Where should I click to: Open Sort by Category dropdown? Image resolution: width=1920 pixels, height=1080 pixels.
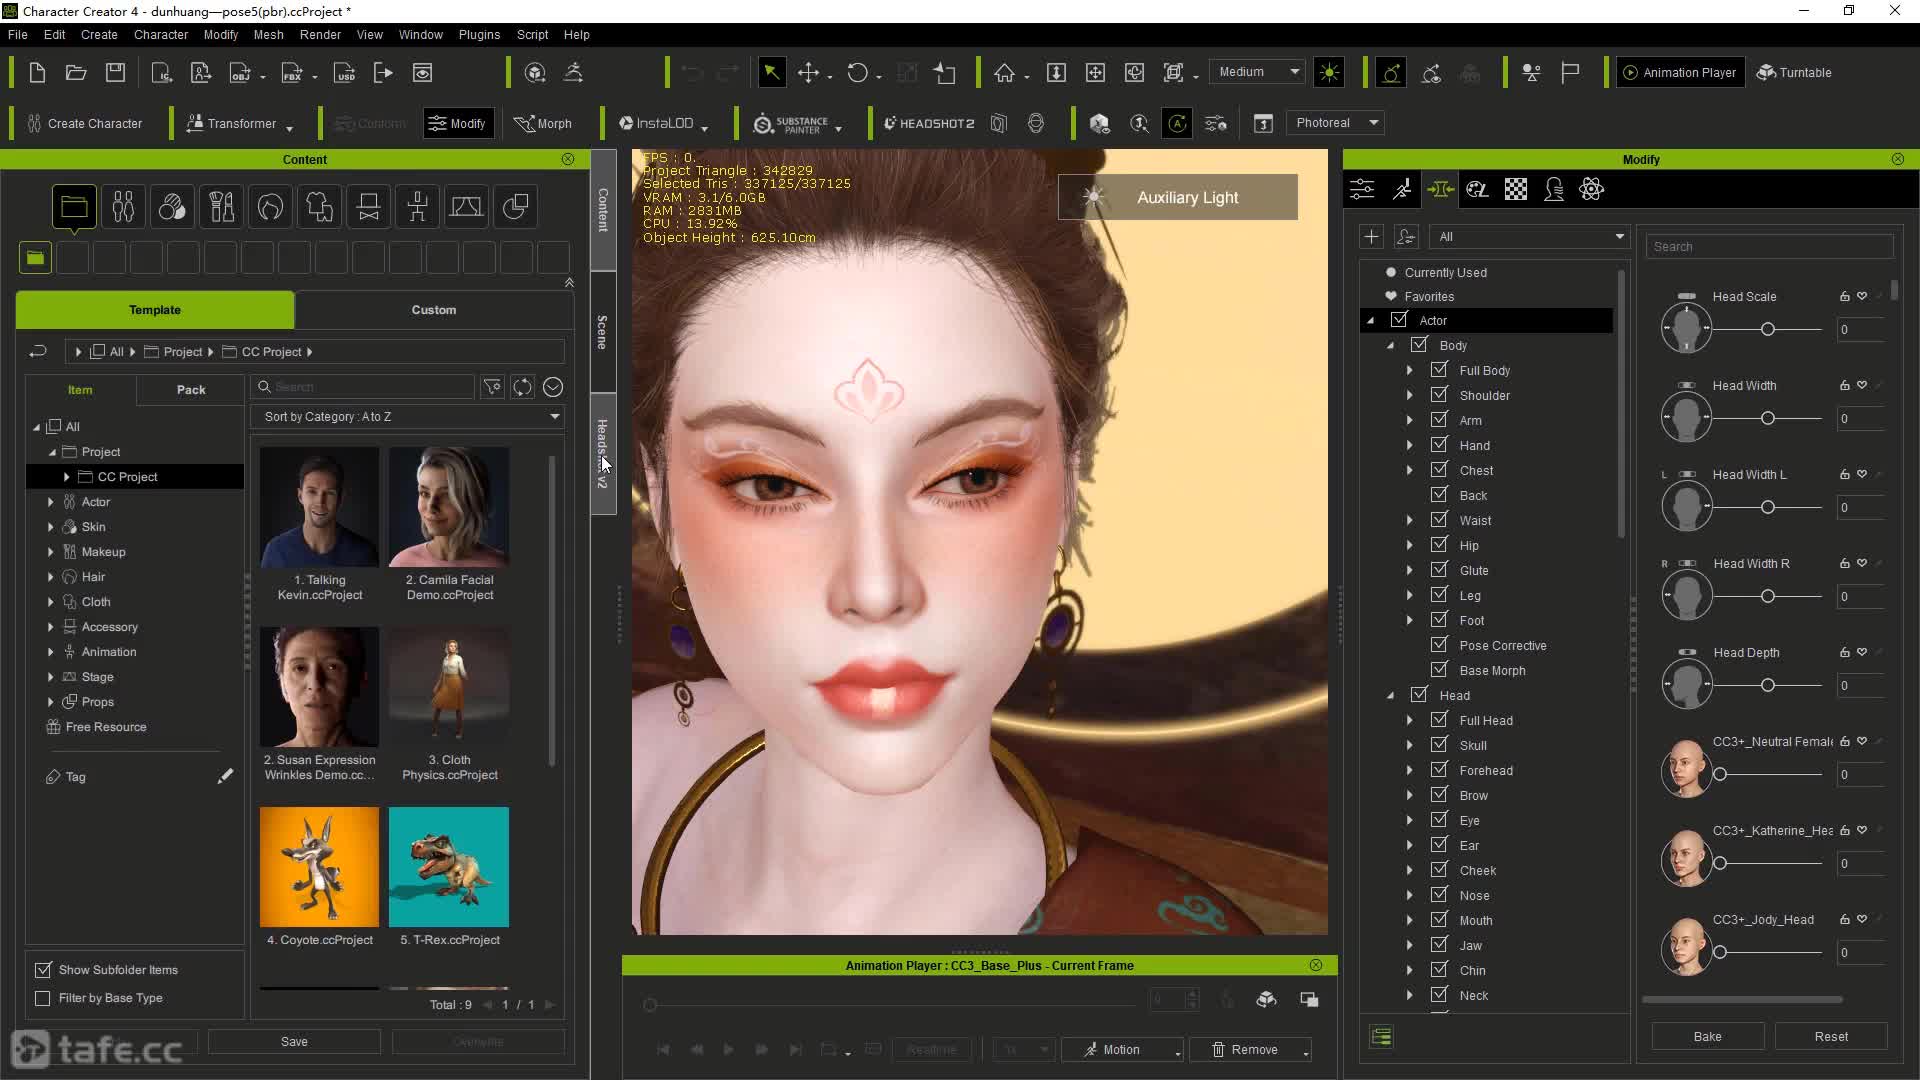[408, 417]
